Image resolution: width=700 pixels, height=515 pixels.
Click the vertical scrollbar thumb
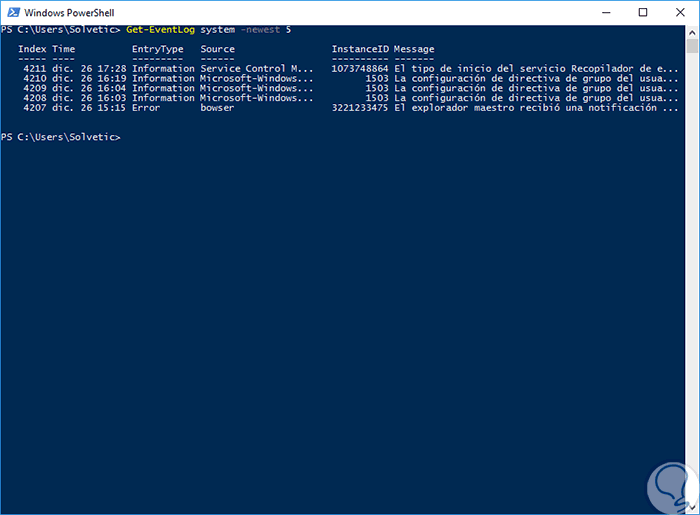pos(692,46)
